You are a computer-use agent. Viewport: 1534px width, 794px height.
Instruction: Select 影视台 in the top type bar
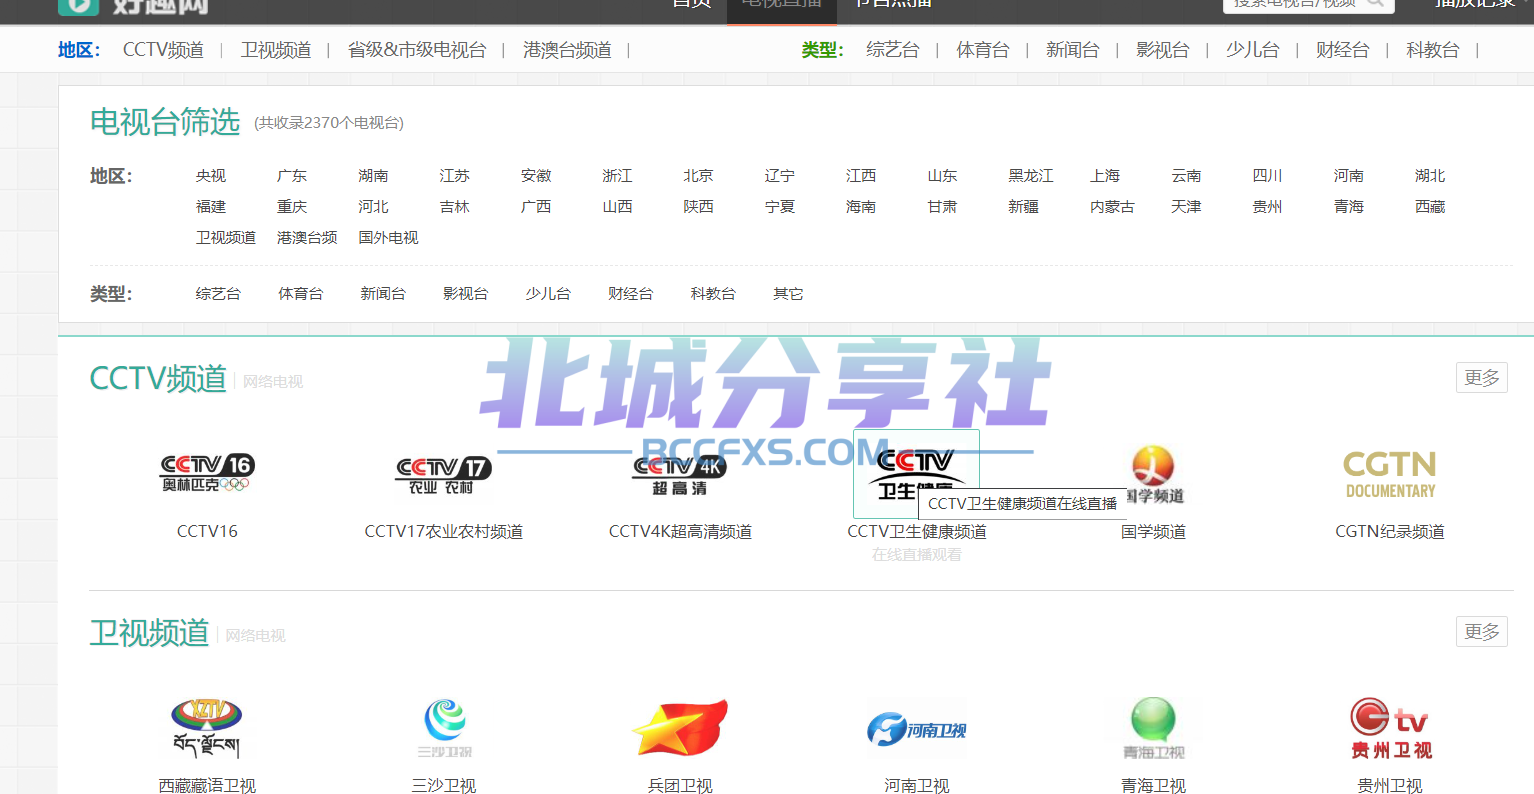(1163, 50)
